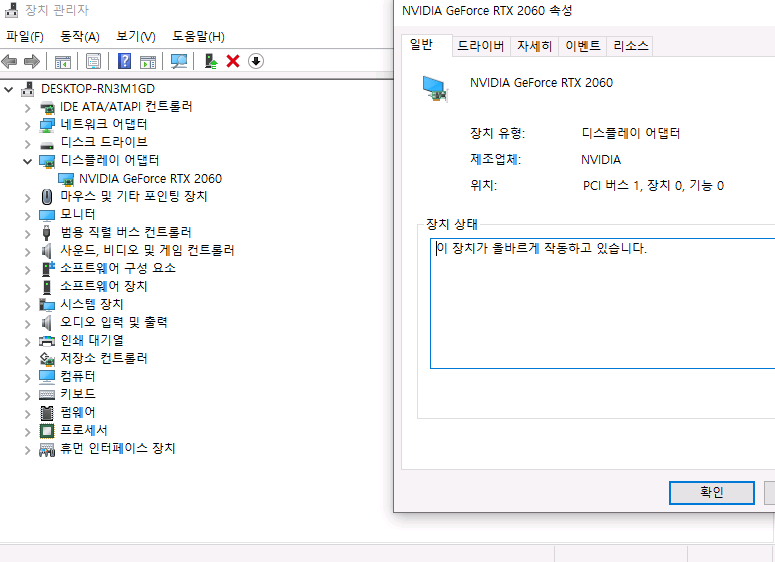The image size is (775, 562).
Task: Click the speaker icon for 오디오 입력
Action: coord(46,323)
